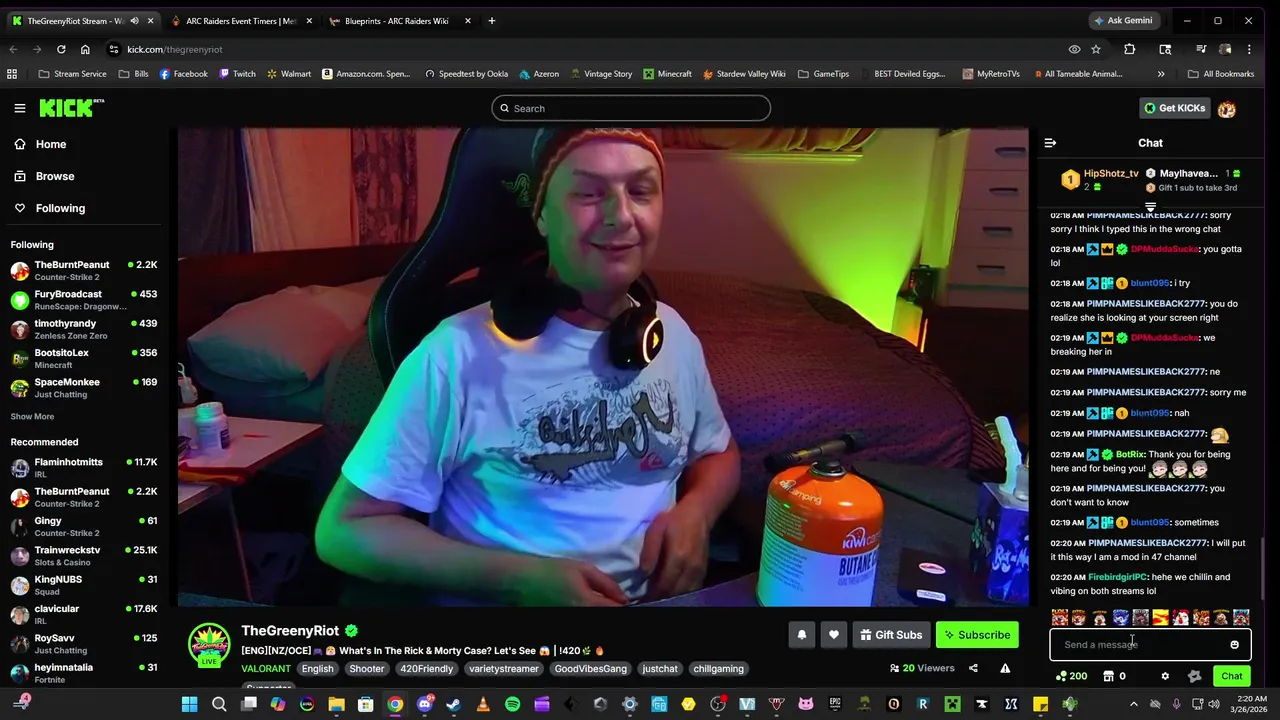Viewport: 1280px width, 720px height.
Task: Show more bookmarks with the double chevron
Action: click(x=1161, y=74)
